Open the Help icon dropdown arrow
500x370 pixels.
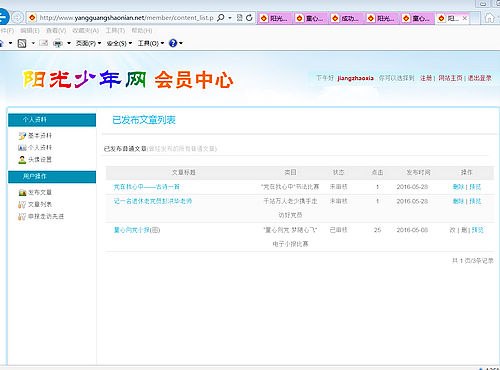(181, 43)
